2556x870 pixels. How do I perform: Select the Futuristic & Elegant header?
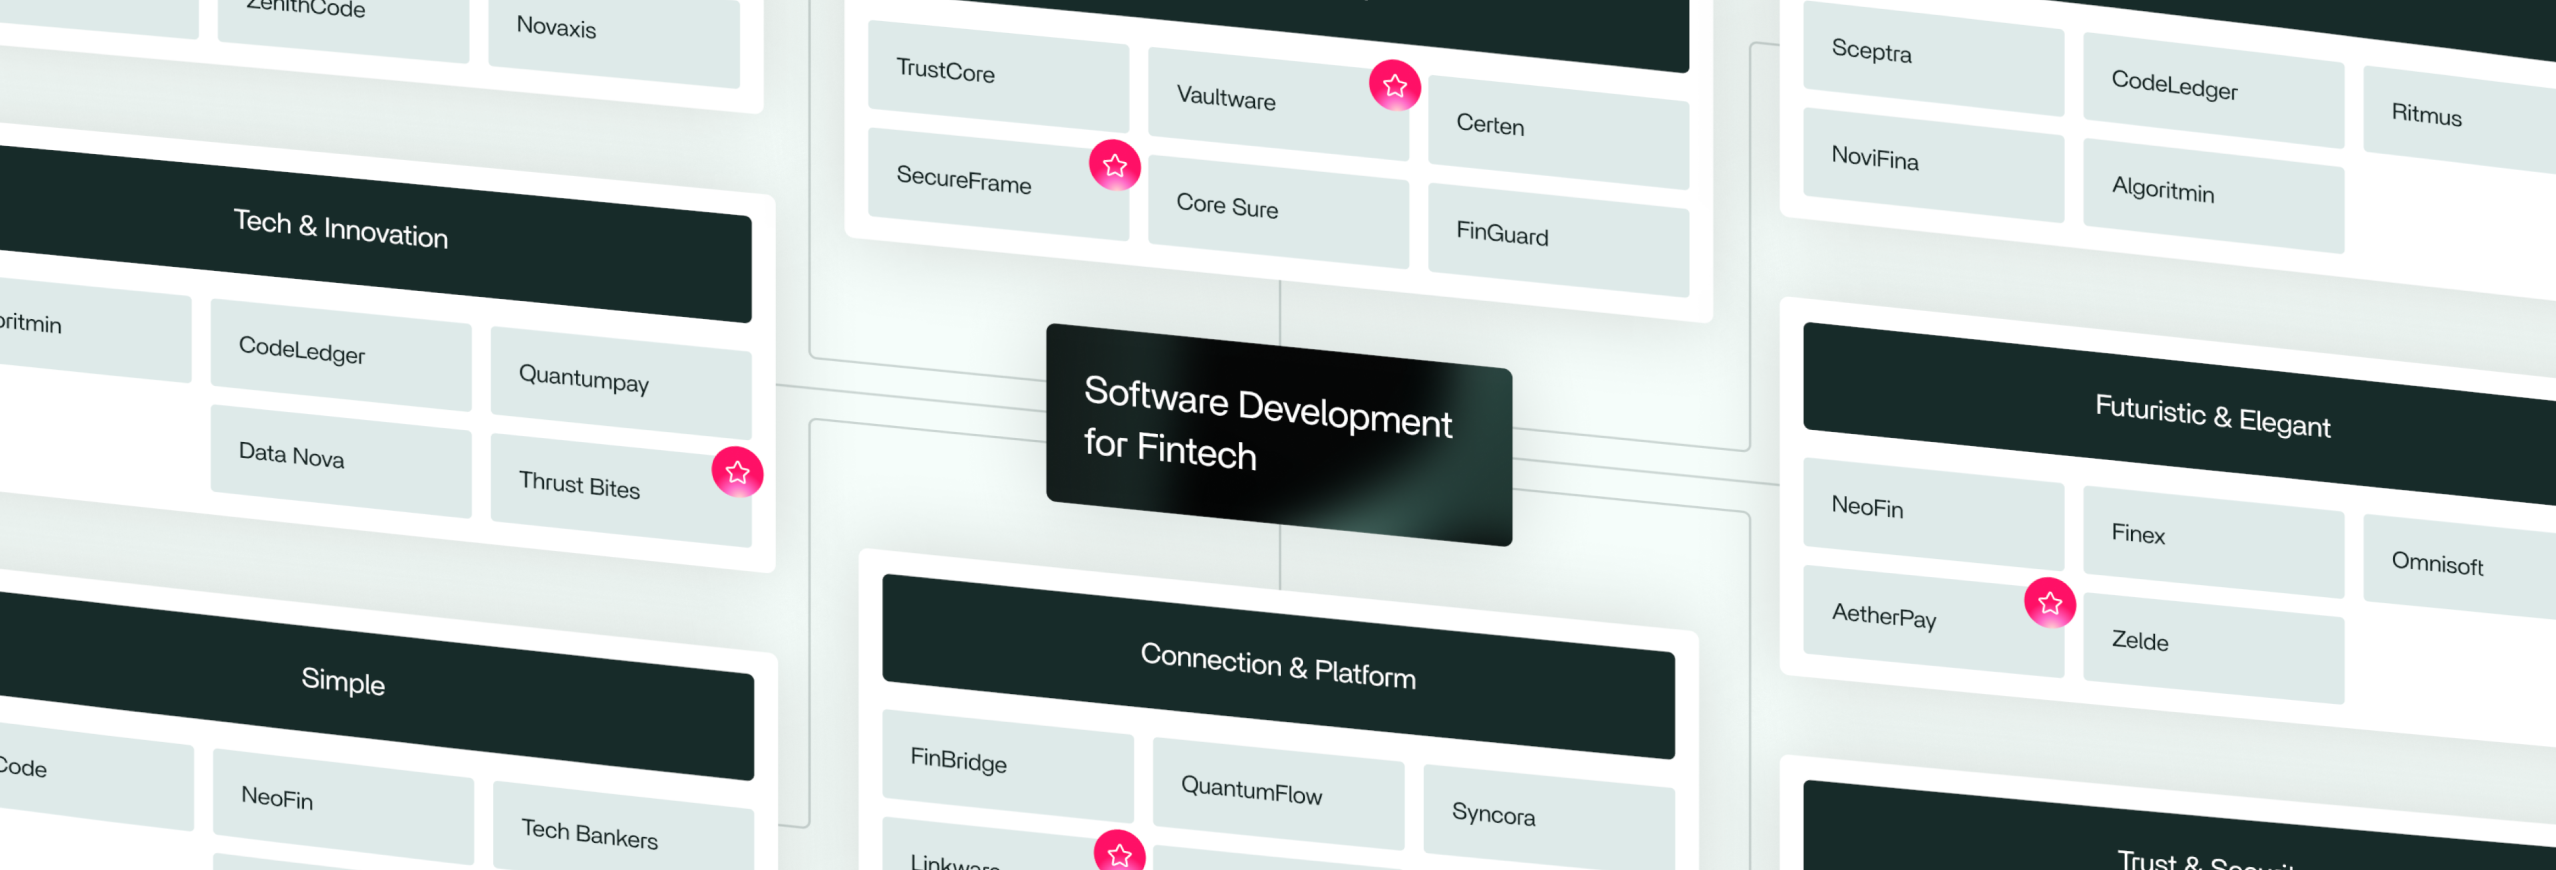click(x=2210, y=415)
